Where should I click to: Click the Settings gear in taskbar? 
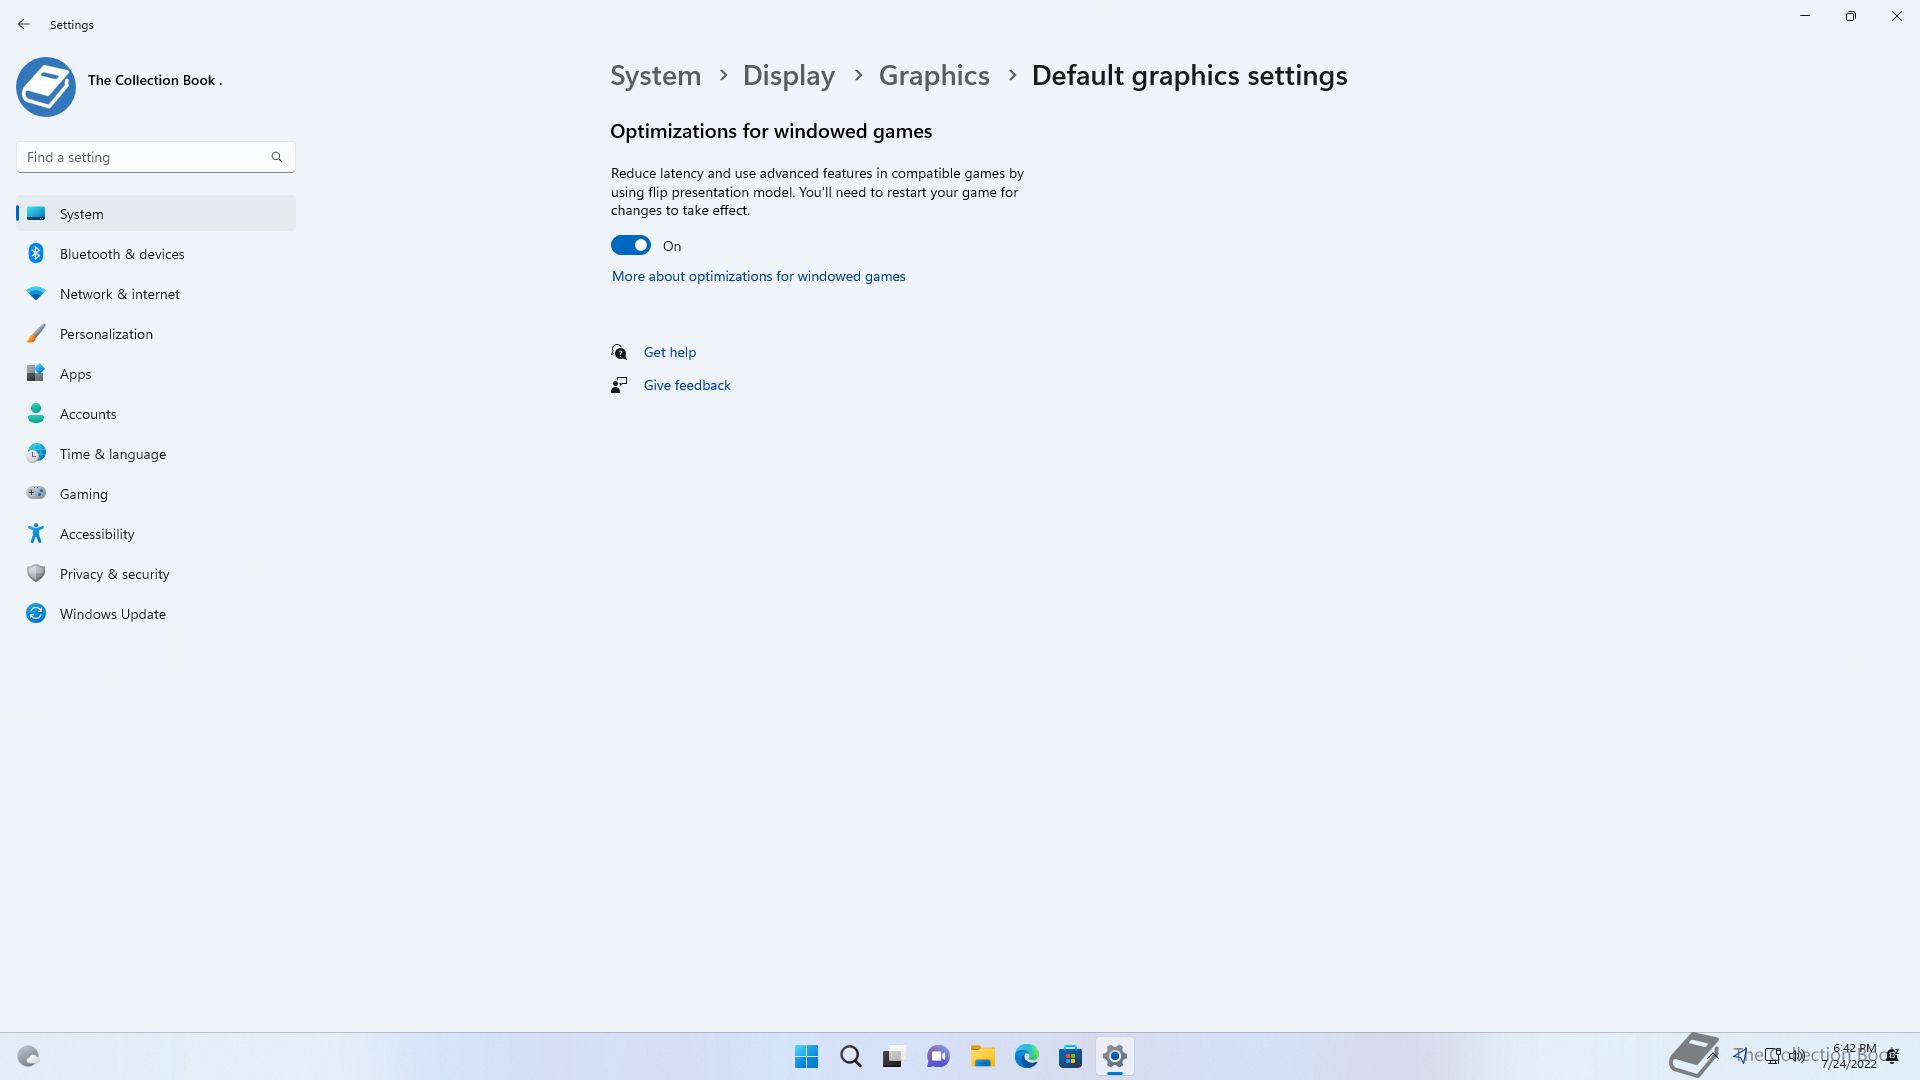pos(1114,1056)
